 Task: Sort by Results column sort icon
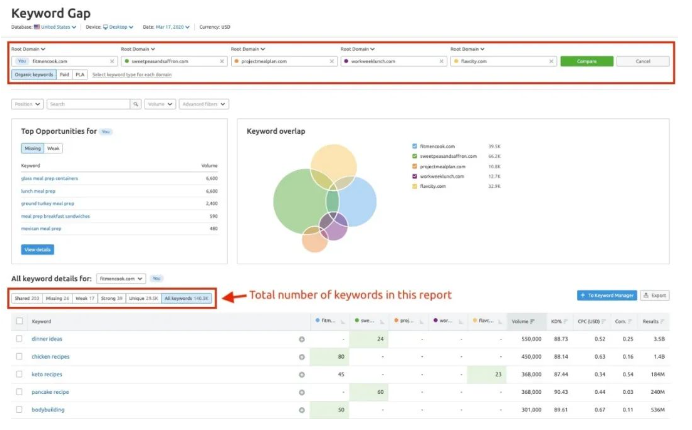click(662, 321)
